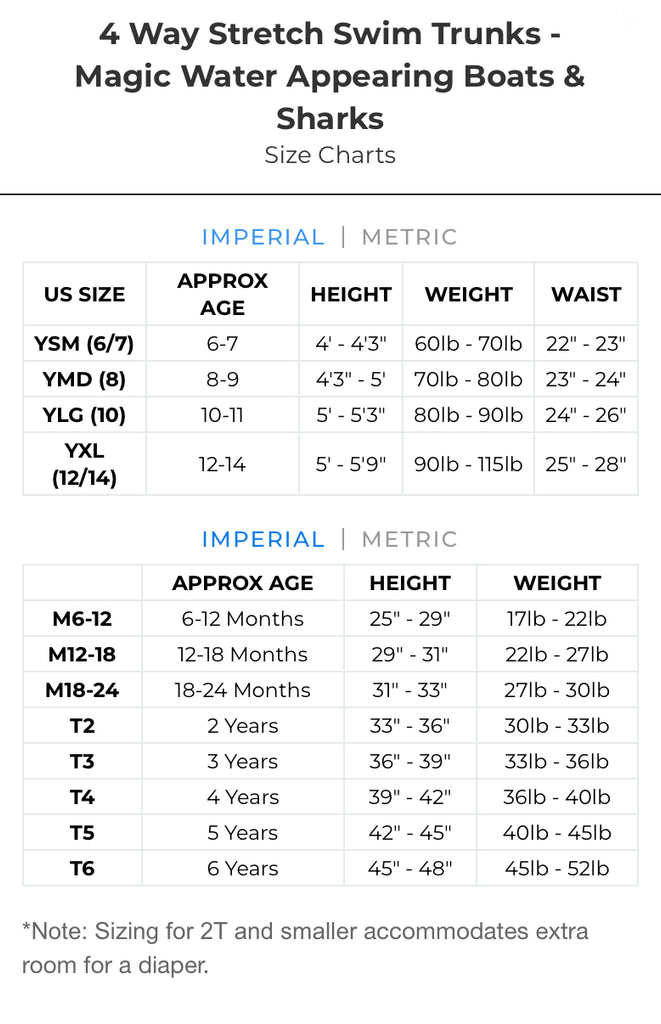The height and width of the screenshot is (1024, 661).
Task: Choose the T2 size row label
Action: pos(82,725)
